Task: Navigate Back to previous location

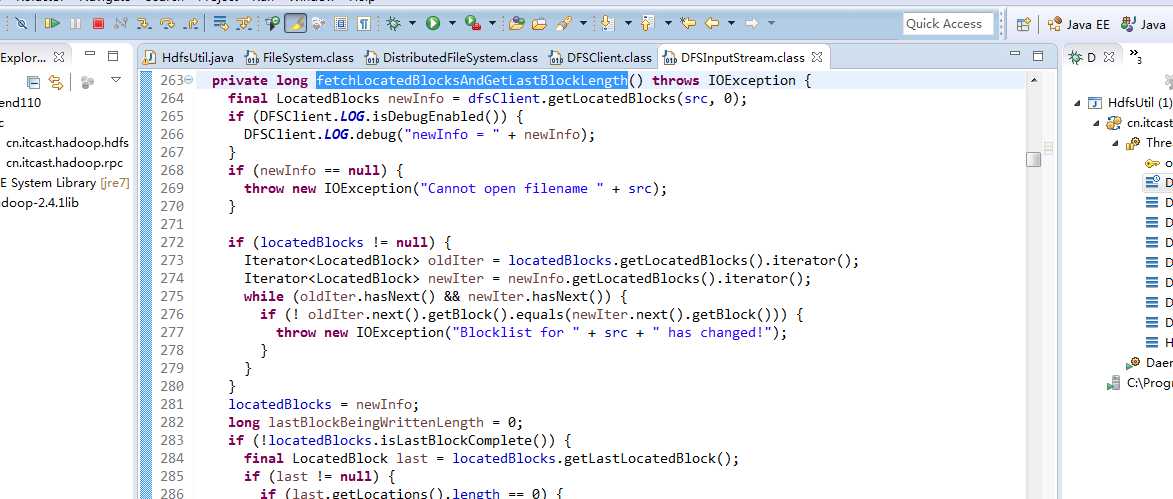Action: pos(712,23)
